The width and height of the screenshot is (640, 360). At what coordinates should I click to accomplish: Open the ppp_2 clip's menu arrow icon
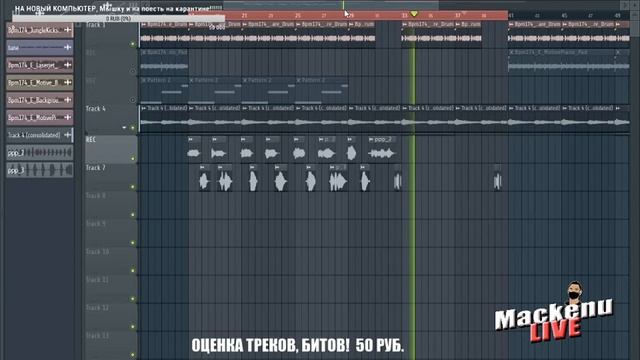(x=371, y=140)
